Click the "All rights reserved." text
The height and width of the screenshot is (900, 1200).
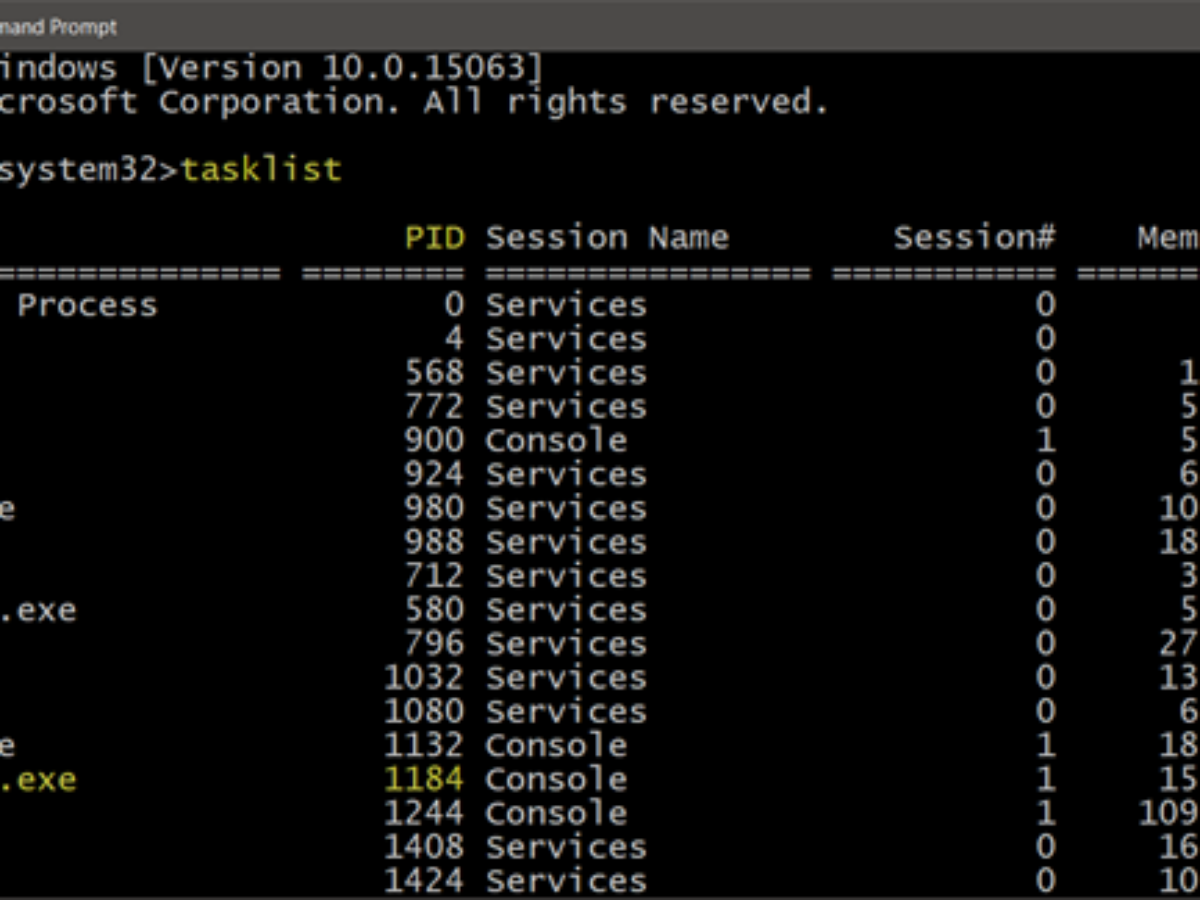626,102
